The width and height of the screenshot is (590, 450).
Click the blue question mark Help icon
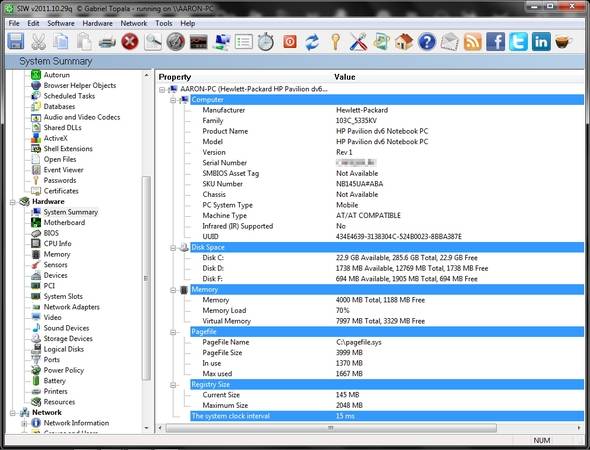[x=427, y=41]
